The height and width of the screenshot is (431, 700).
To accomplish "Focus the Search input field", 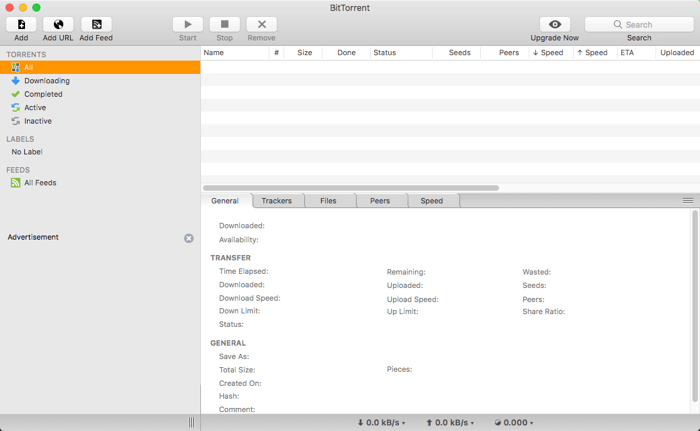I will (x=639, y=25).
